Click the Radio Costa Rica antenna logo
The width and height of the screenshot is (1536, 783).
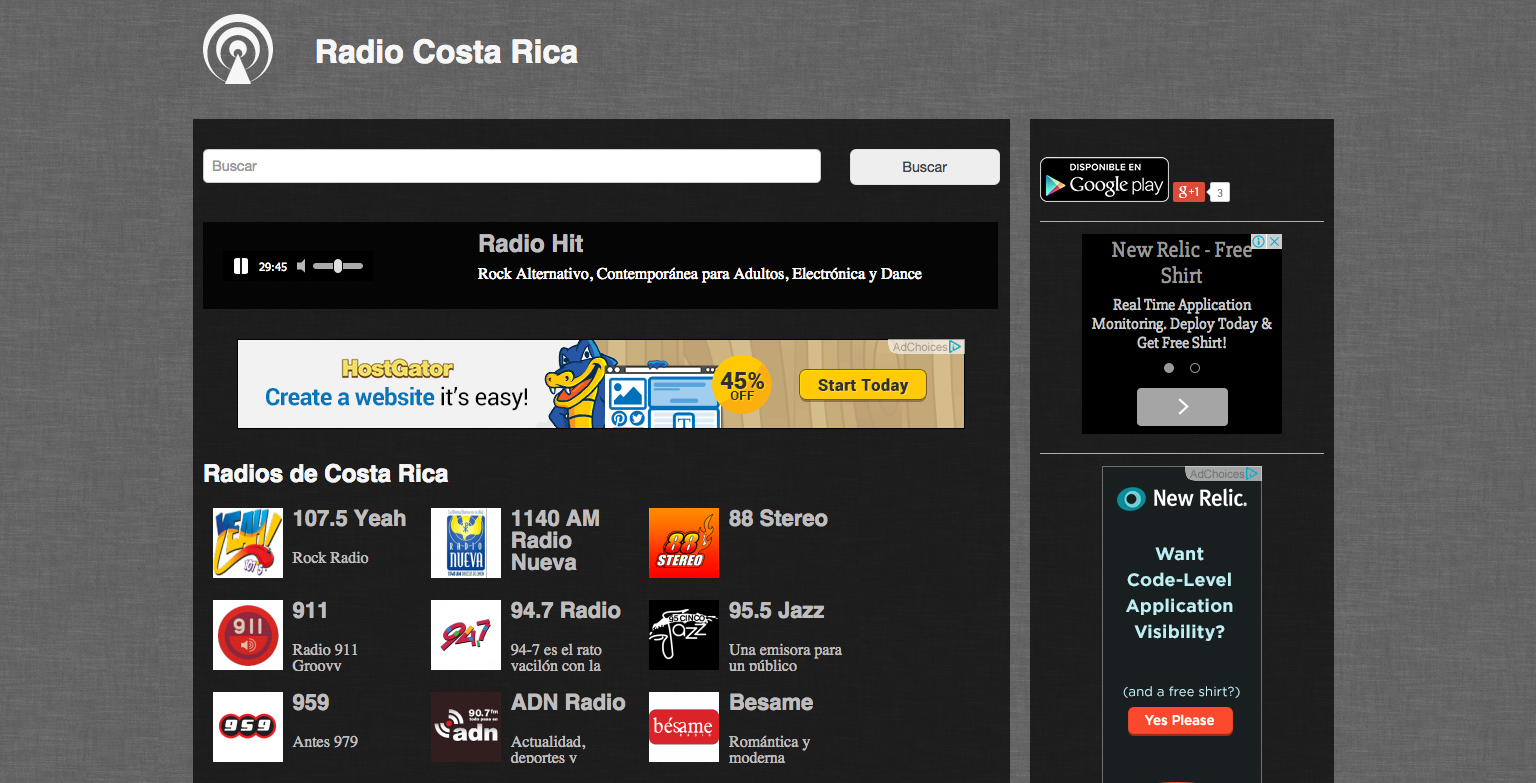(237, 49)
